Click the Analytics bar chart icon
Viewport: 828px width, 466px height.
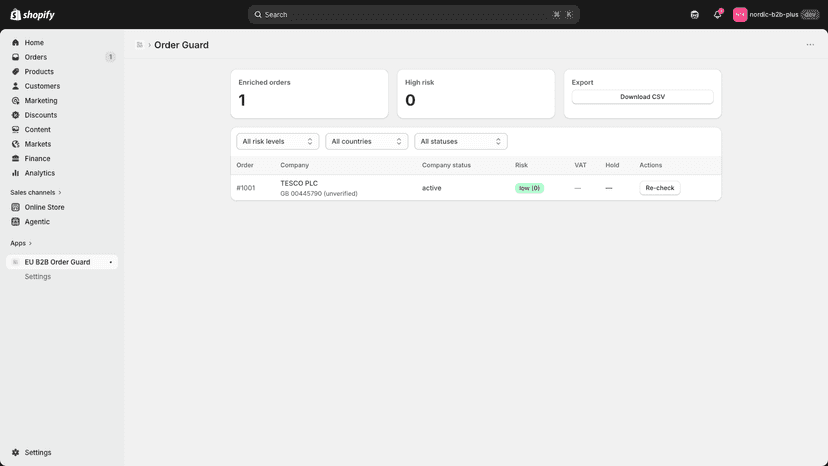(x=15, y=173)
